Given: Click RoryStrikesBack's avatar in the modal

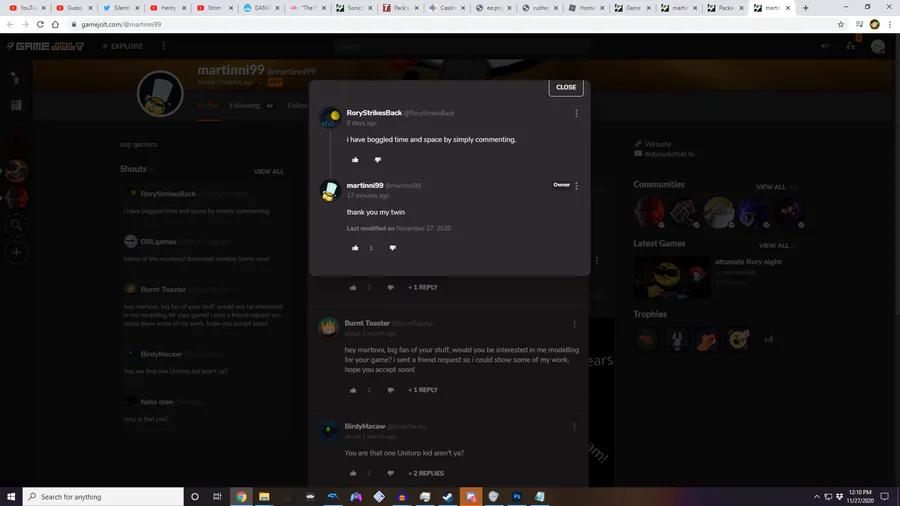Looking at the screenshot, I should point(330,118).
